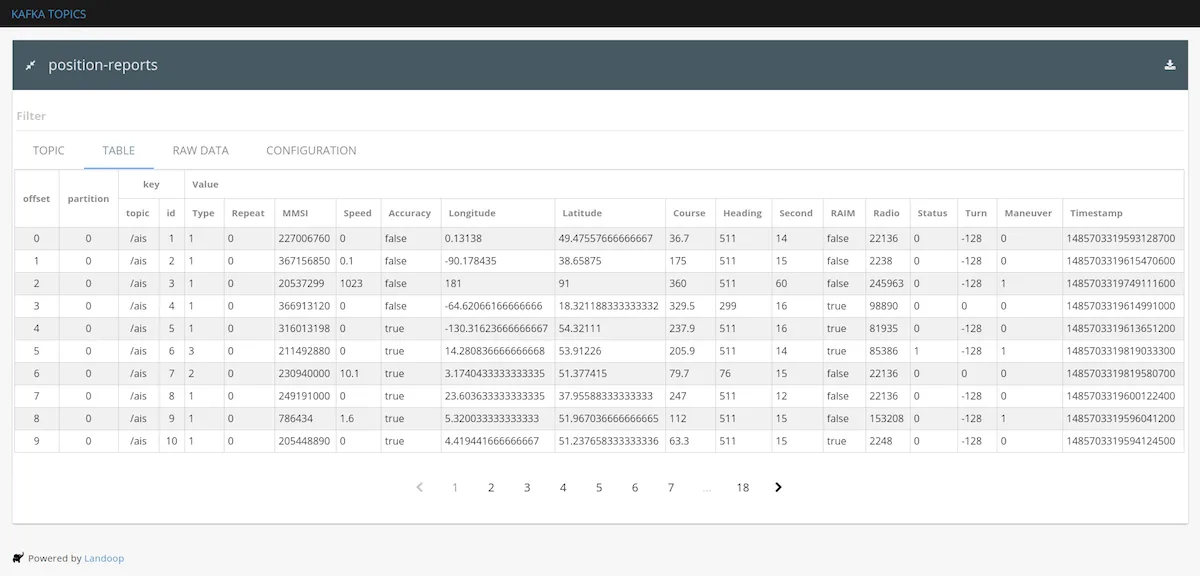Image resolution: width=1200 pixels, height=576 pixels.
Task: Select MMSI cell 211492880
Action: pos(304,351)
